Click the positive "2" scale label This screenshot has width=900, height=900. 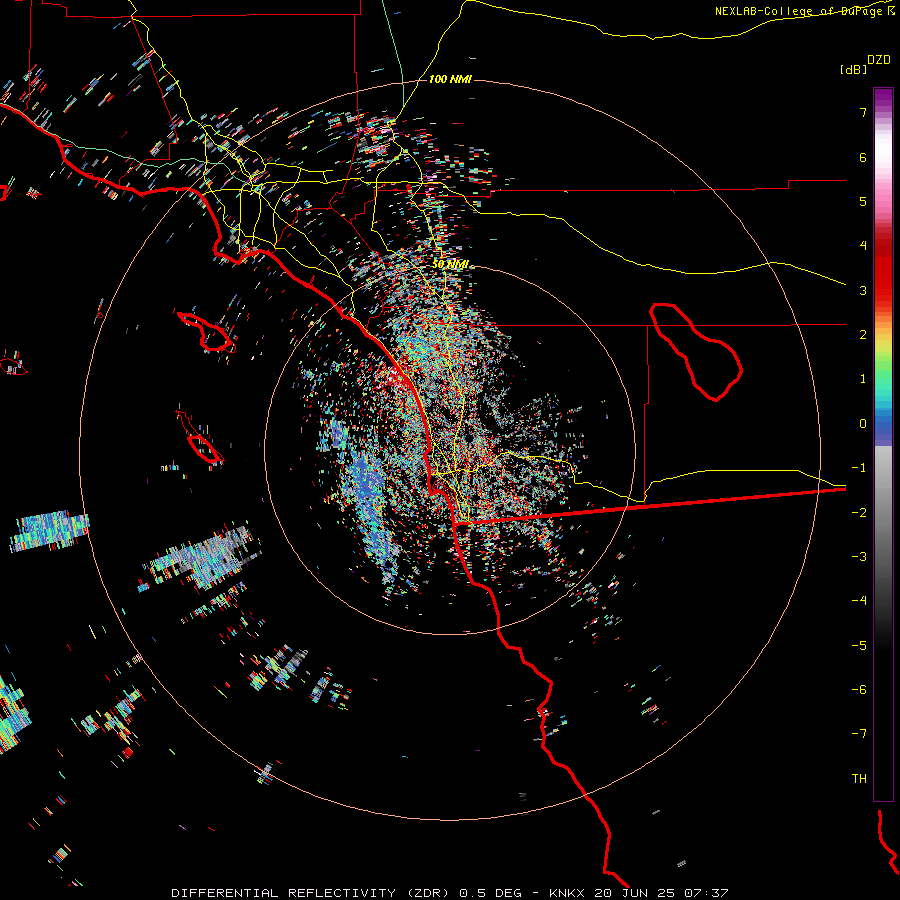[x=863, y=335]
